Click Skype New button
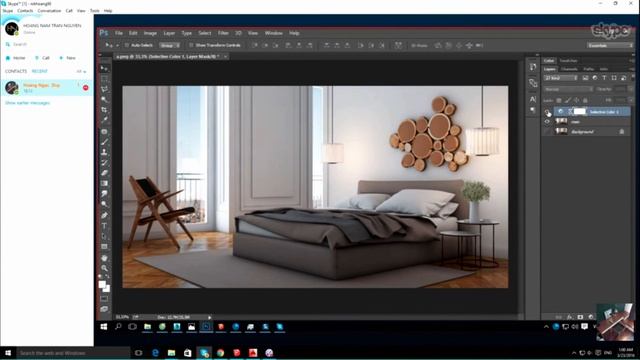This screenshot has width=640, height=360. (68, 58)
